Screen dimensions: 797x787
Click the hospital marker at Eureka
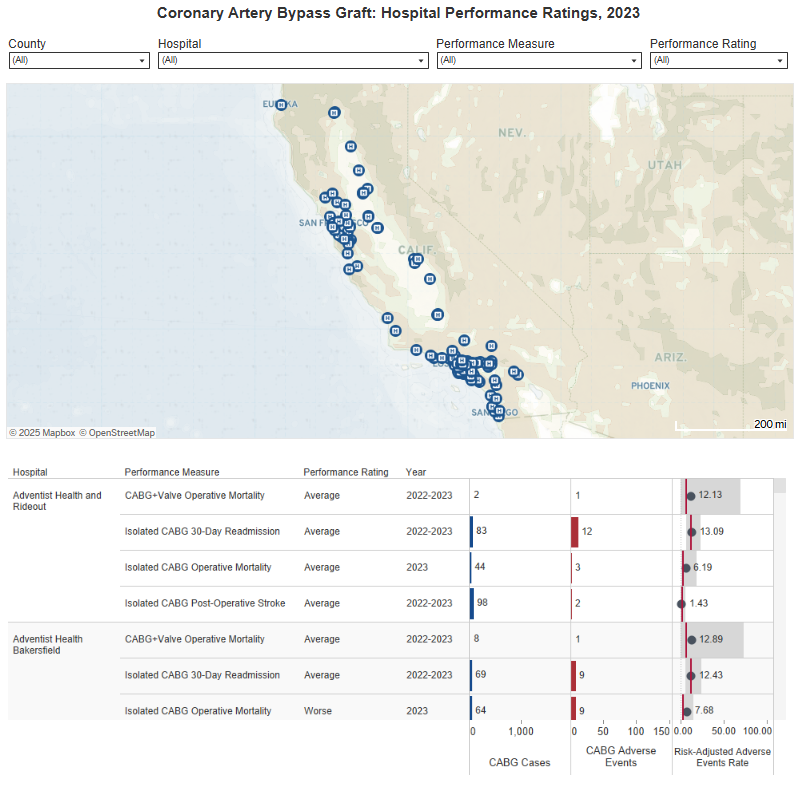point(282,104)
